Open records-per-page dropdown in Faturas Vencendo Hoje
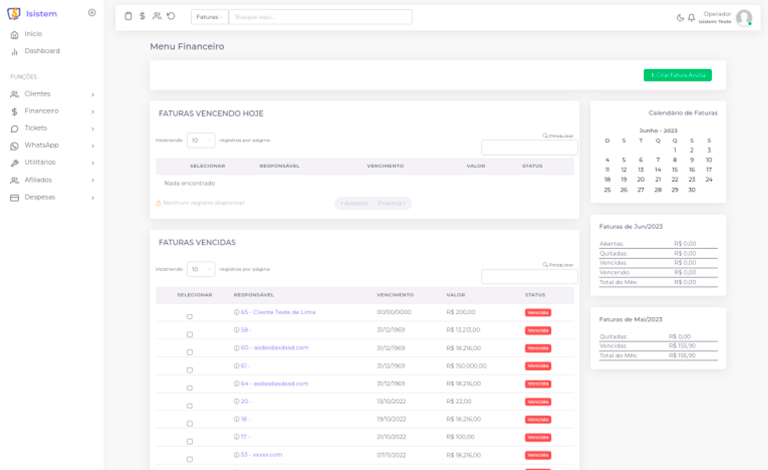The height and width of the screenshot is (470, 768). [x=201, y=140]
